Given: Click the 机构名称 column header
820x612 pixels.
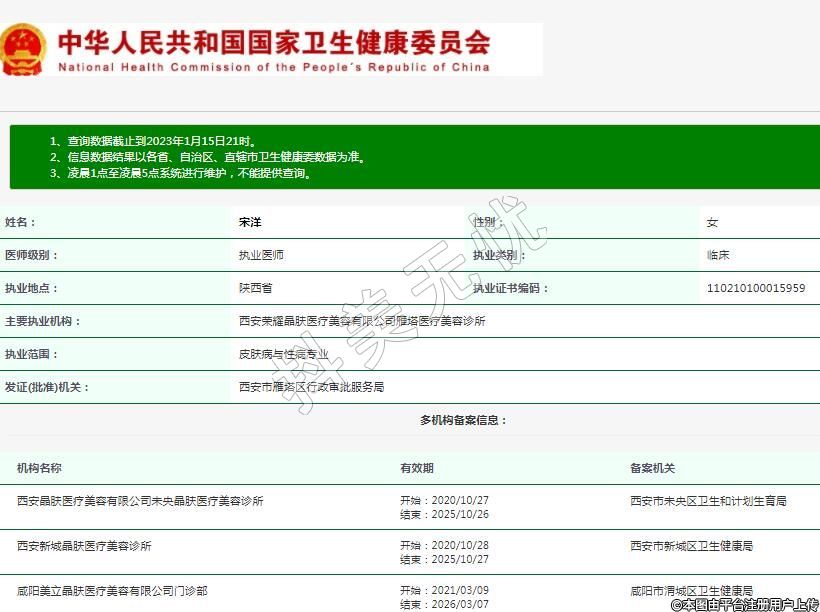Looking at the screenshot, I should click(39, 468).
